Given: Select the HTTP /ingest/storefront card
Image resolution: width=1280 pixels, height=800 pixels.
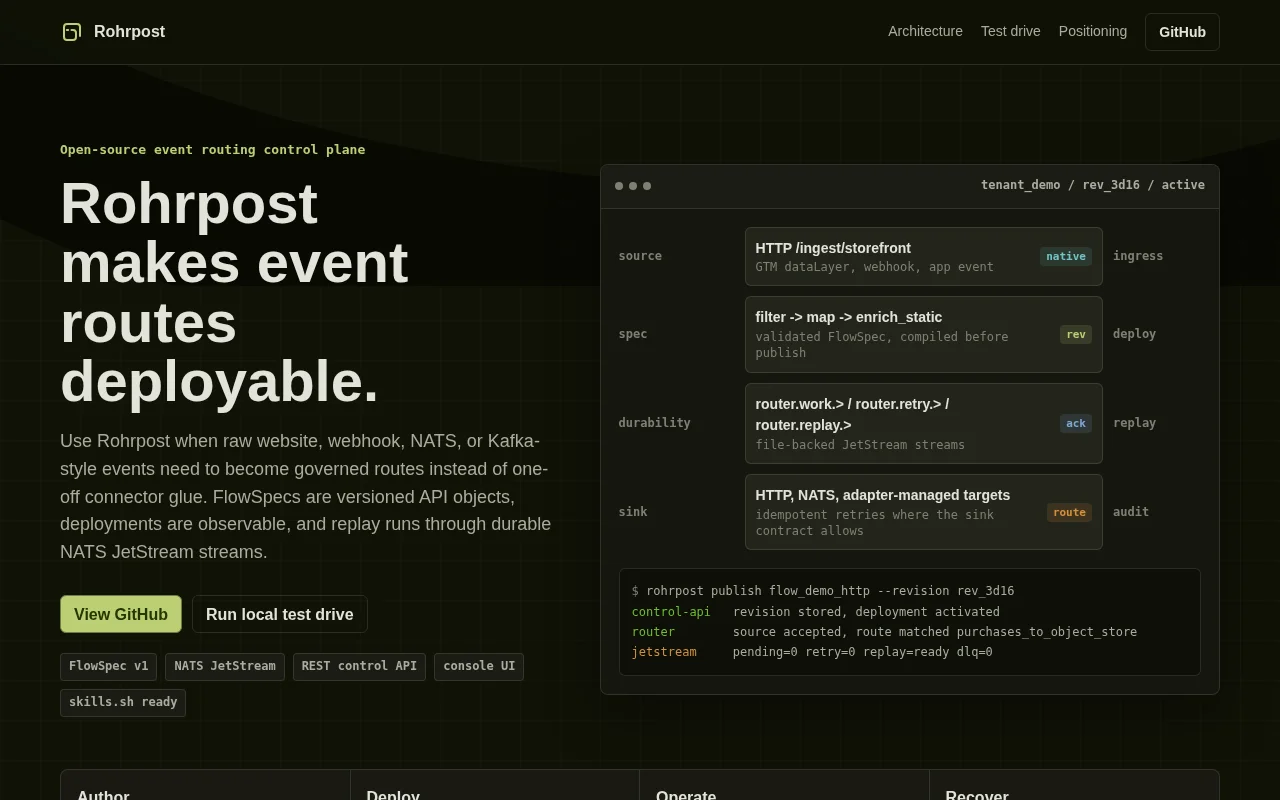Looking at the screenshot, I should [x=923, y=256].
